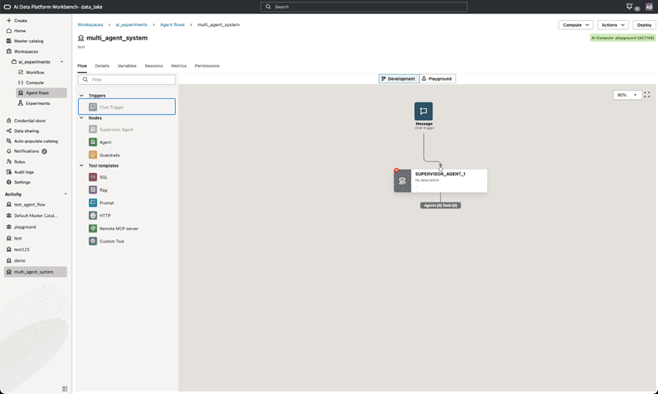Open Roles in the sidebar

pos(16,162)
